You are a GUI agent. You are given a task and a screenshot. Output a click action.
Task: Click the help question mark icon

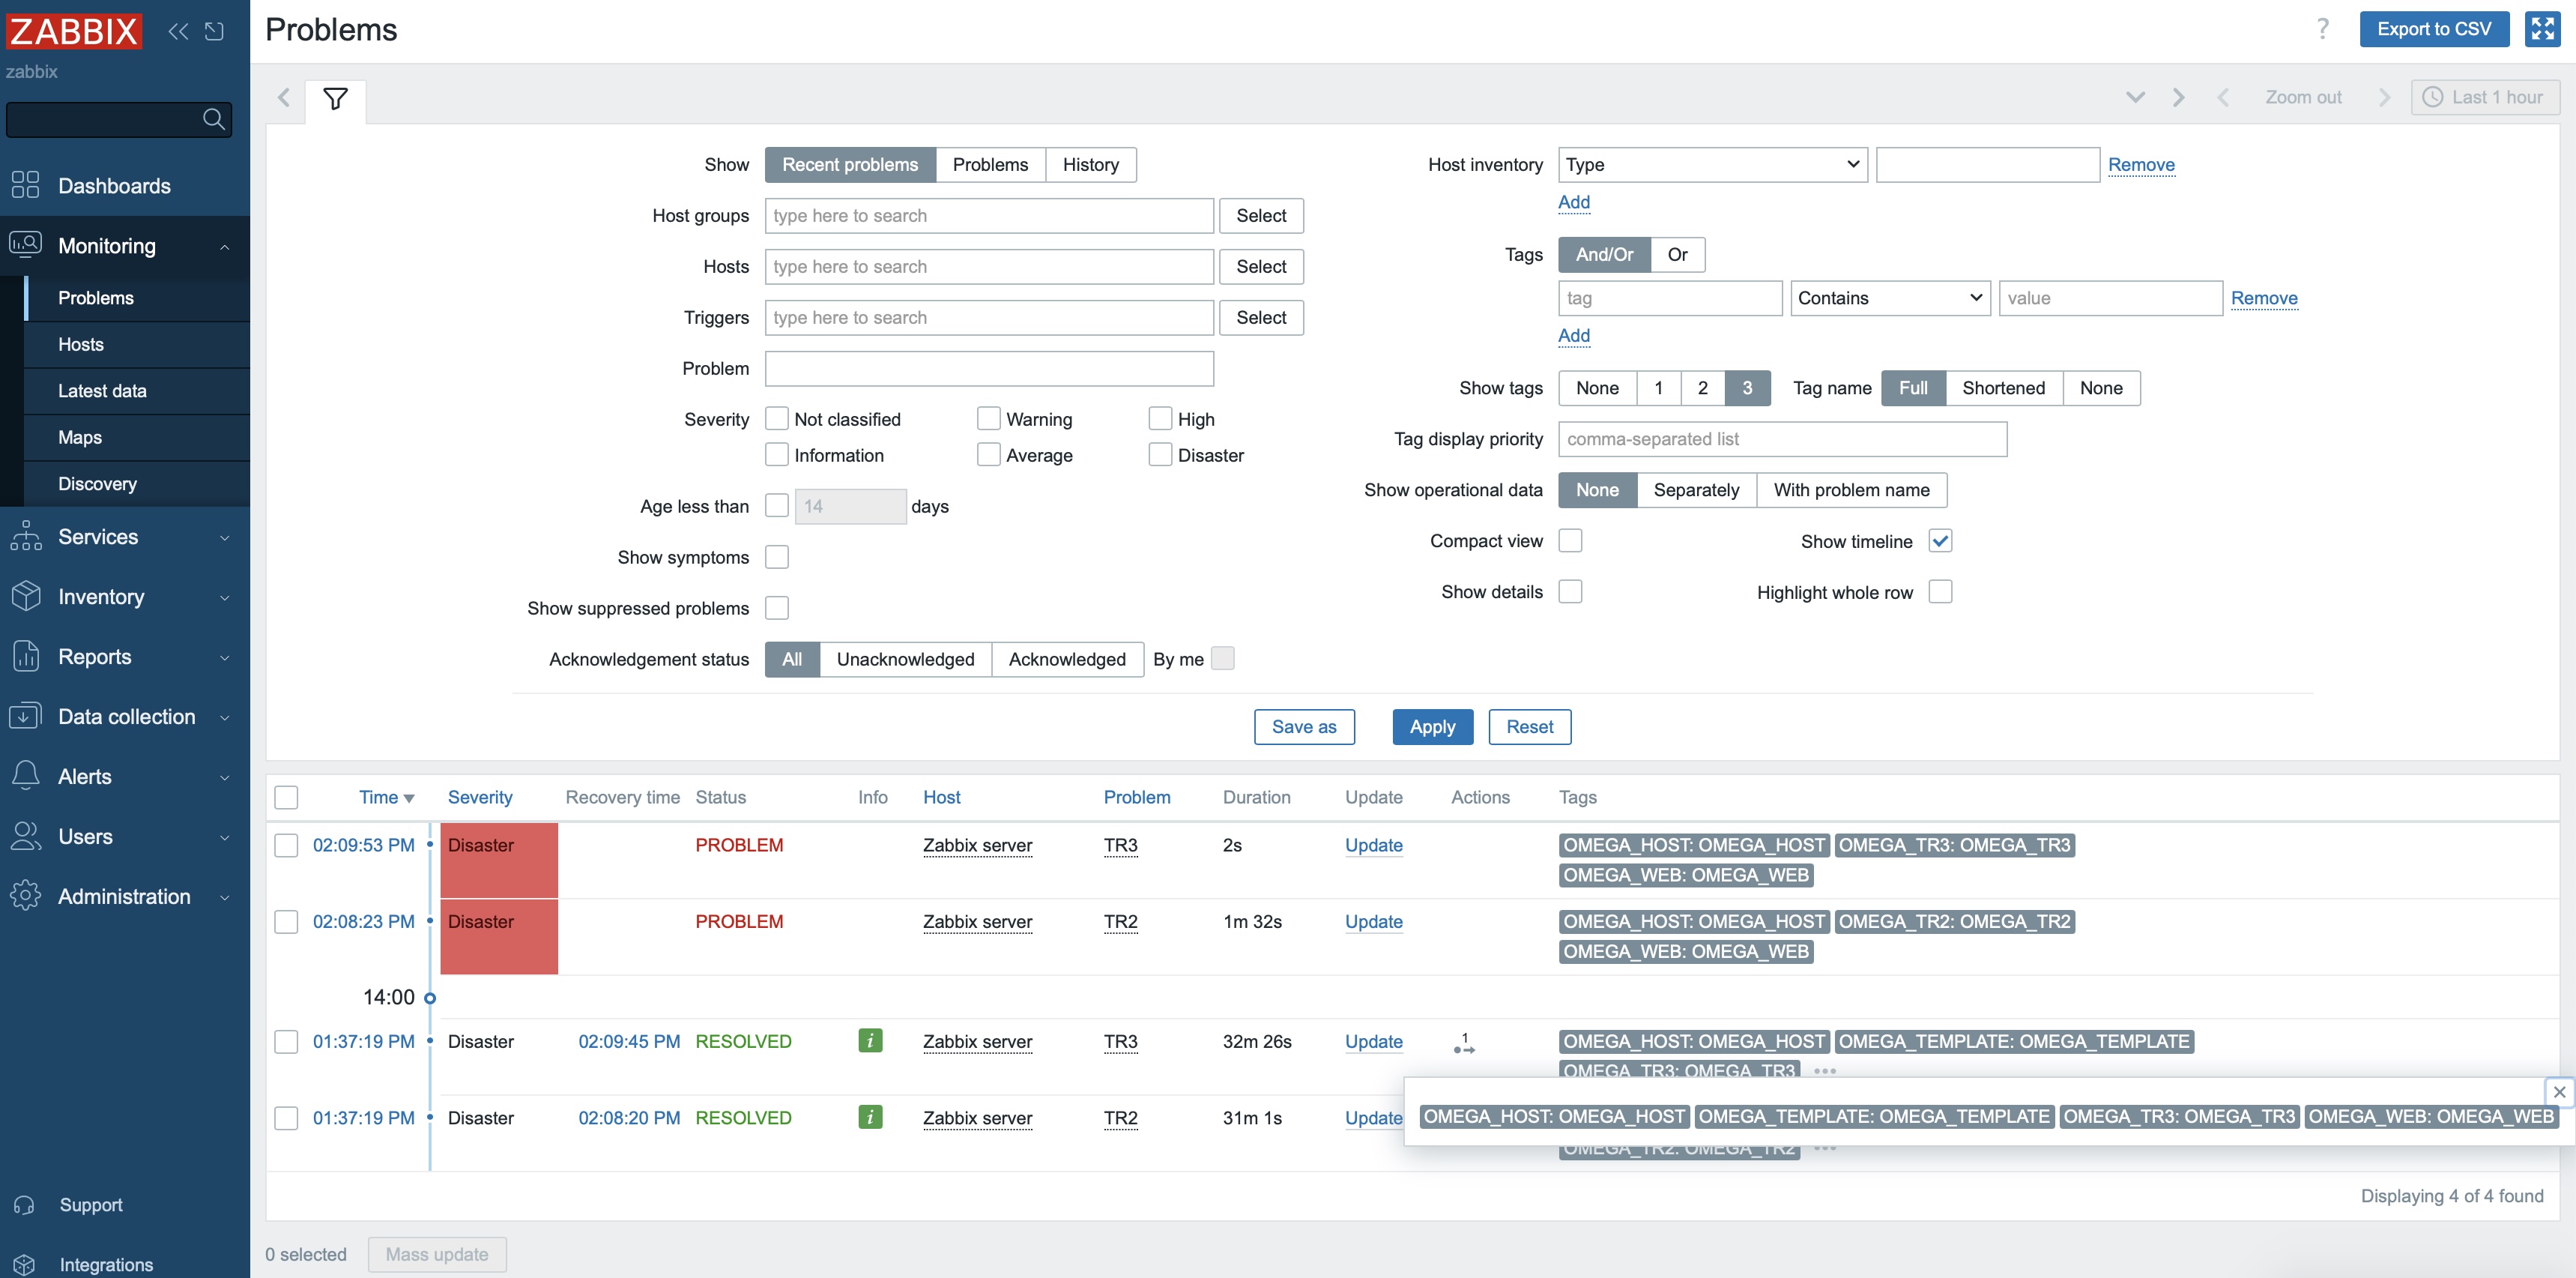[x=2322, y=29]
